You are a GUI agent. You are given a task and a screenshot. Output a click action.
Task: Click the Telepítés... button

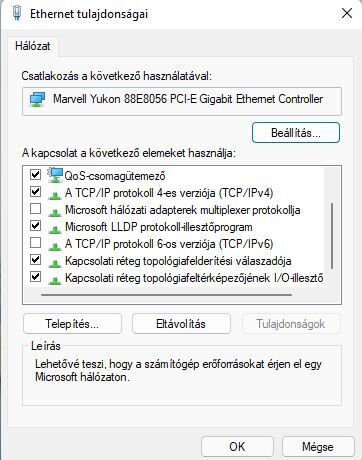72,324
